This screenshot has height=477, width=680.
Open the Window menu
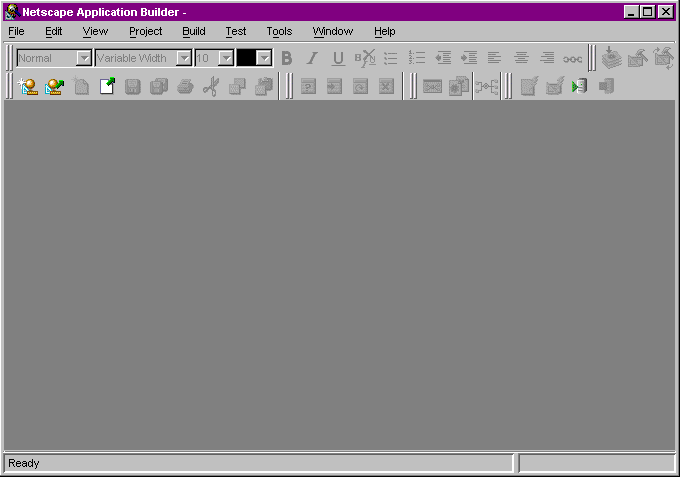[x=333, y=32]
